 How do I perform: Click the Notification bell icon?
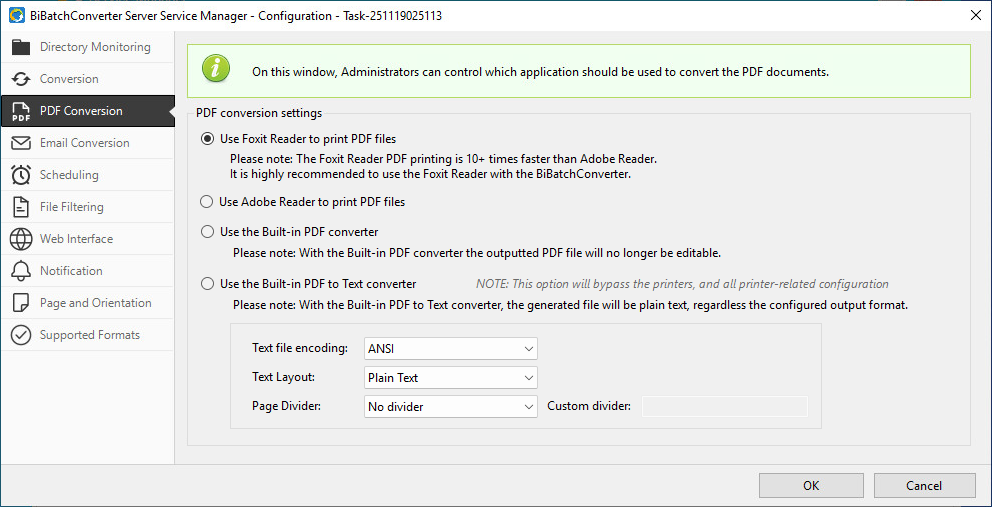pyautogui.click(x=21, y=271)
